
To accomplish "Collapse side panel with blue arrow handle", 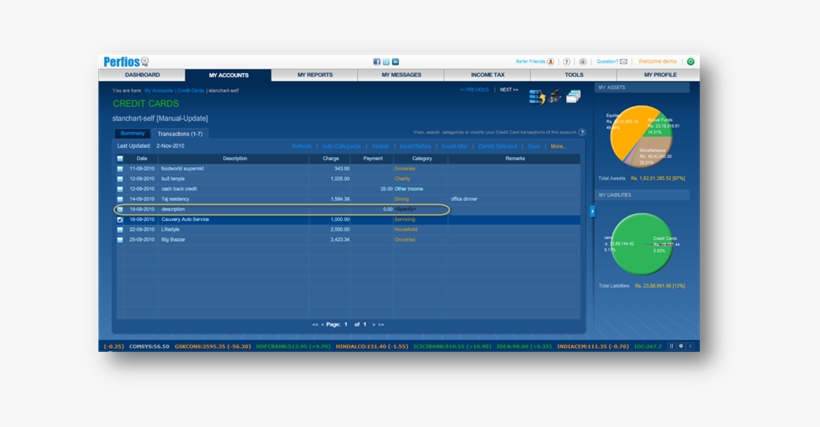I will tap(592, 211).
